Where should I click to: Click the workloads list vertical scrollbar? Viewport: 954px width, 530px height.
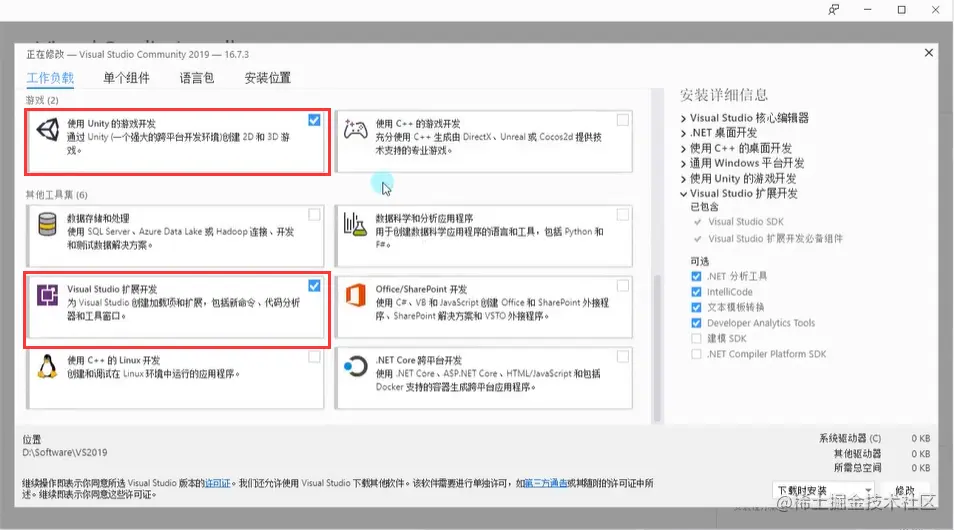657,349
